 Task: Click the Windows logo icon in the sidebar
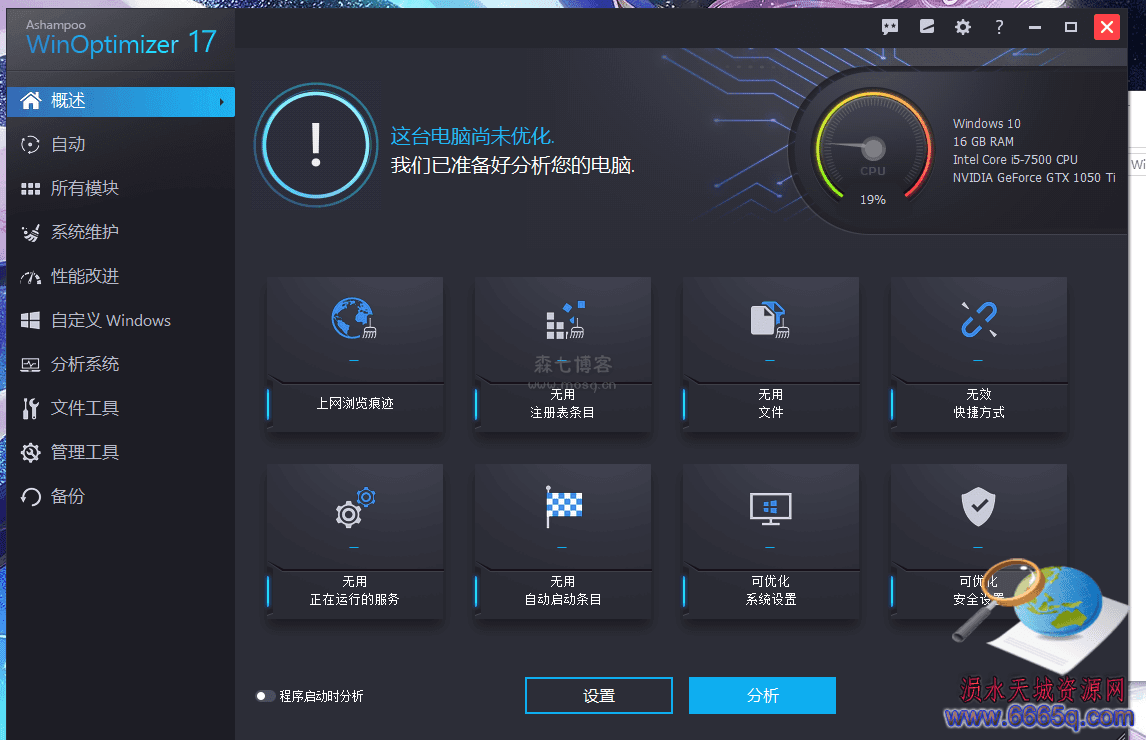(30, 320)
